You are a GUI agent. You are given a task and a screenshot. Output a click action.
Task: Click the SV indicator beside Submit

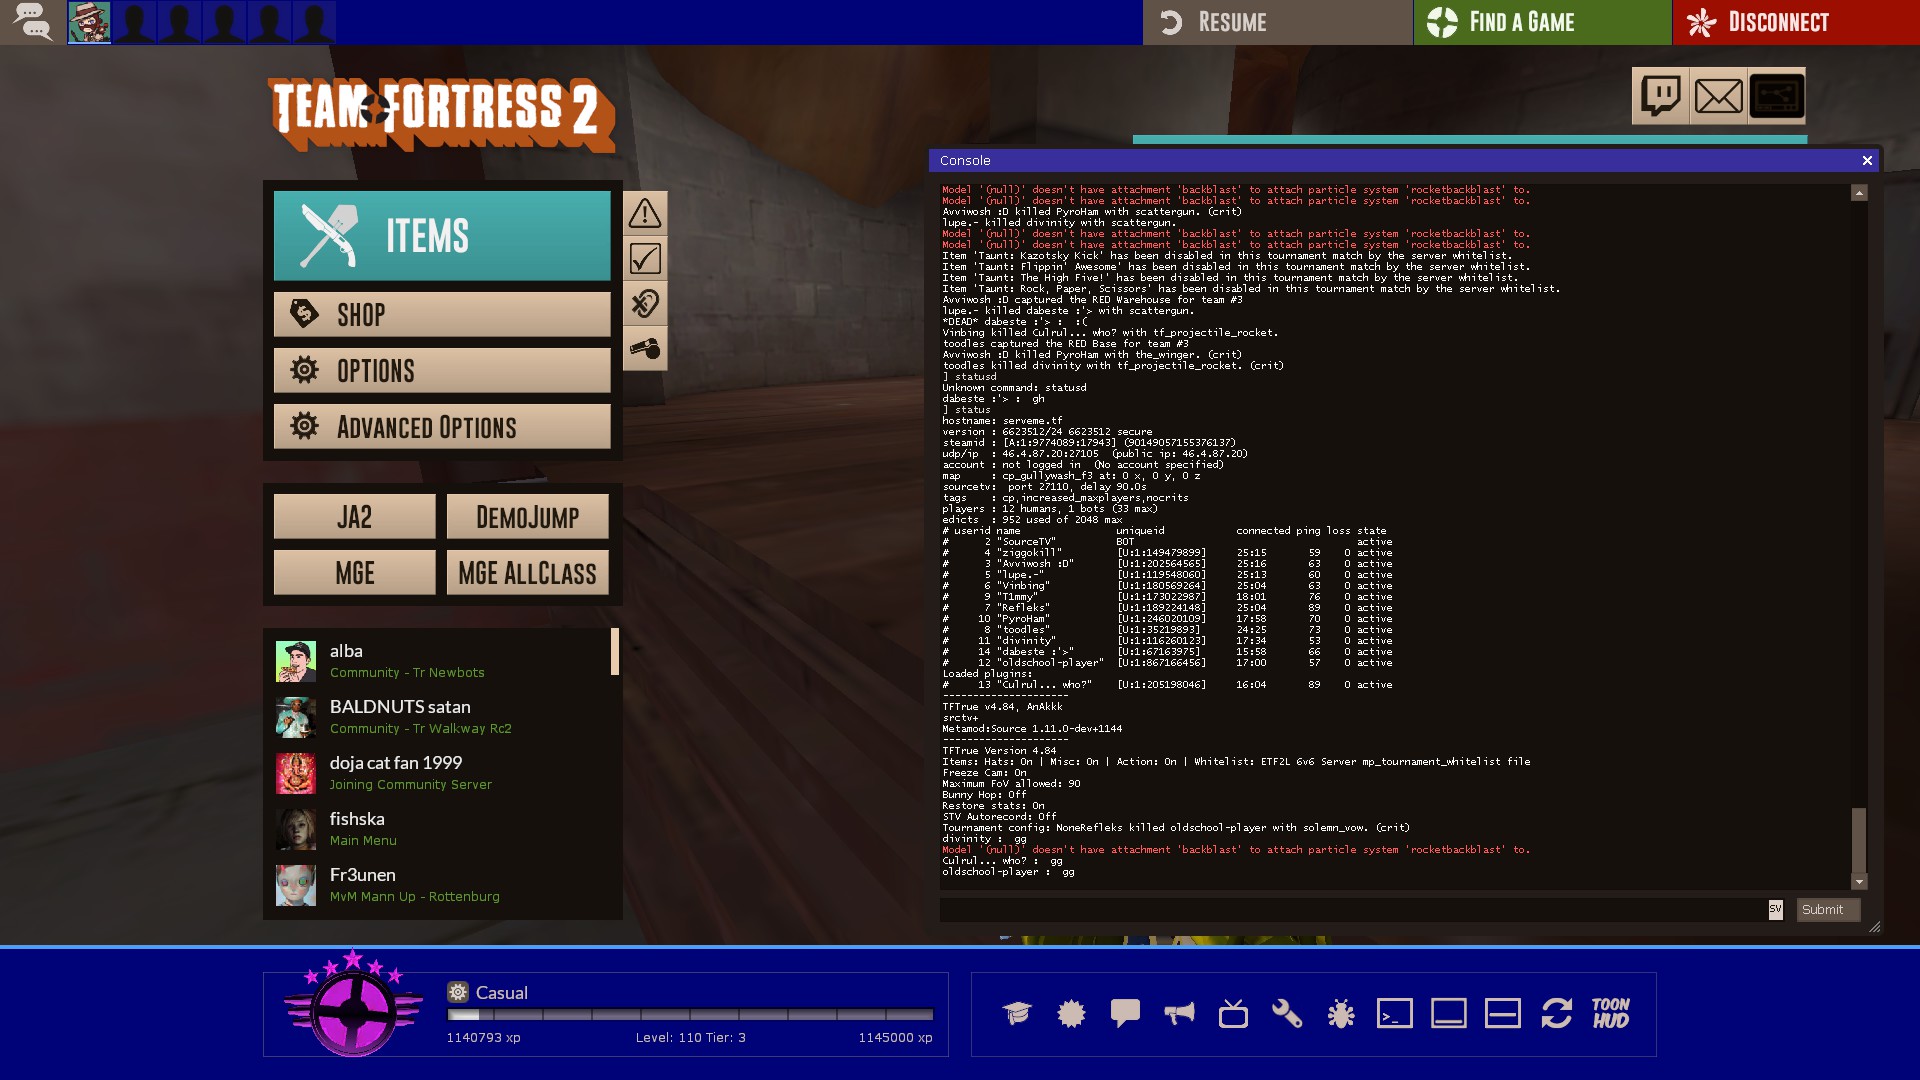[1775, 909]
